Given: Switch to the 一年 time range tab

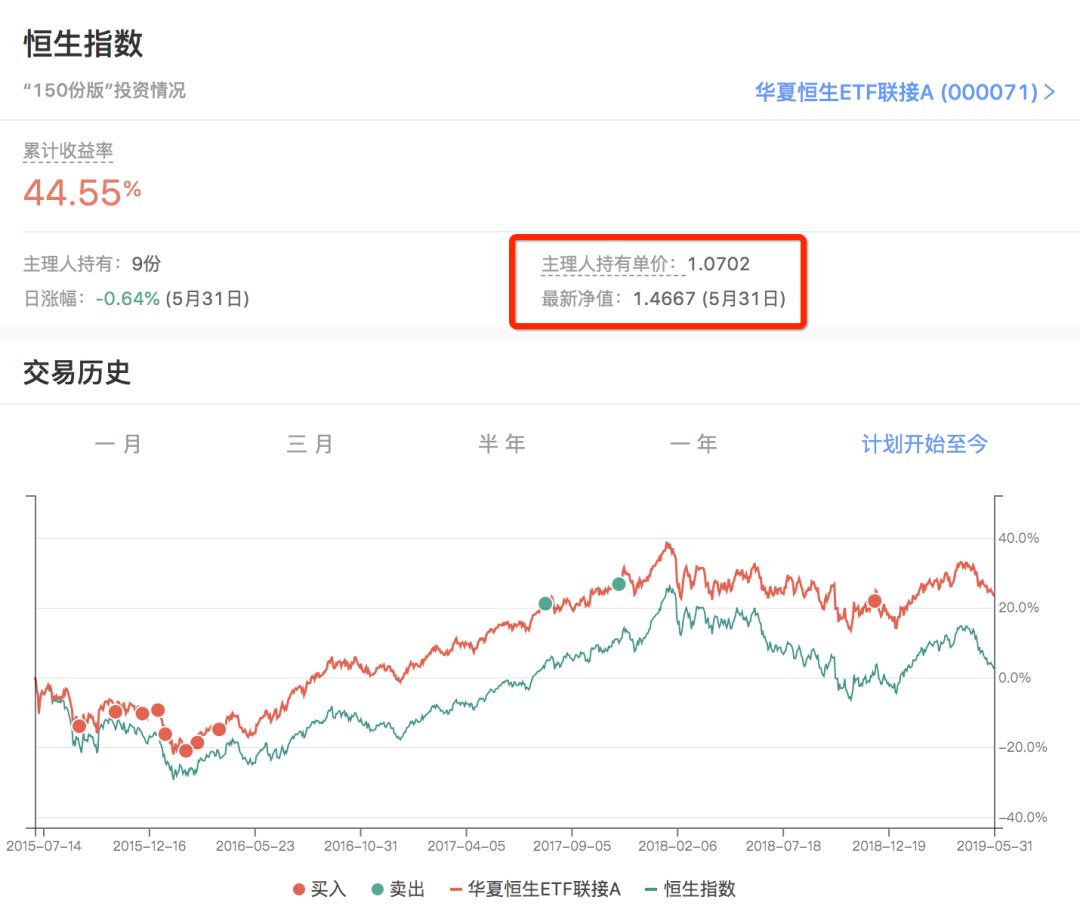Looking at the screenshot, I should point(694,444).
